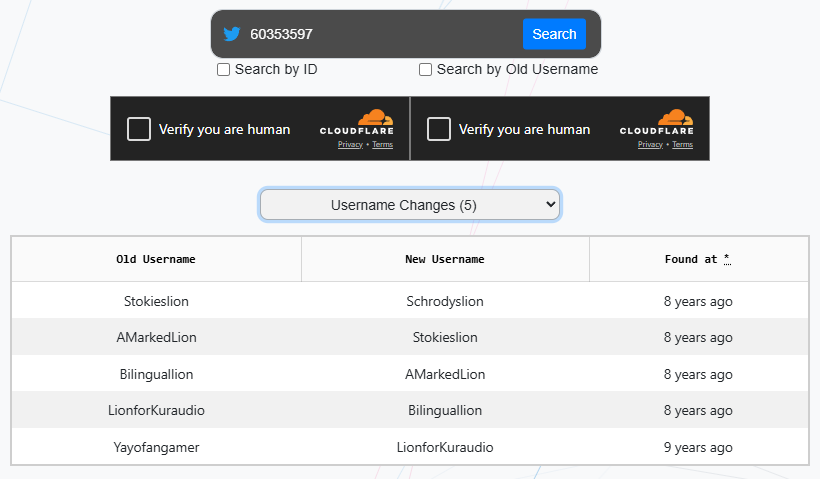The width and height of the screenshot is (820, 479).
Task: Click the New Username column header
Action: pos(445,259)
